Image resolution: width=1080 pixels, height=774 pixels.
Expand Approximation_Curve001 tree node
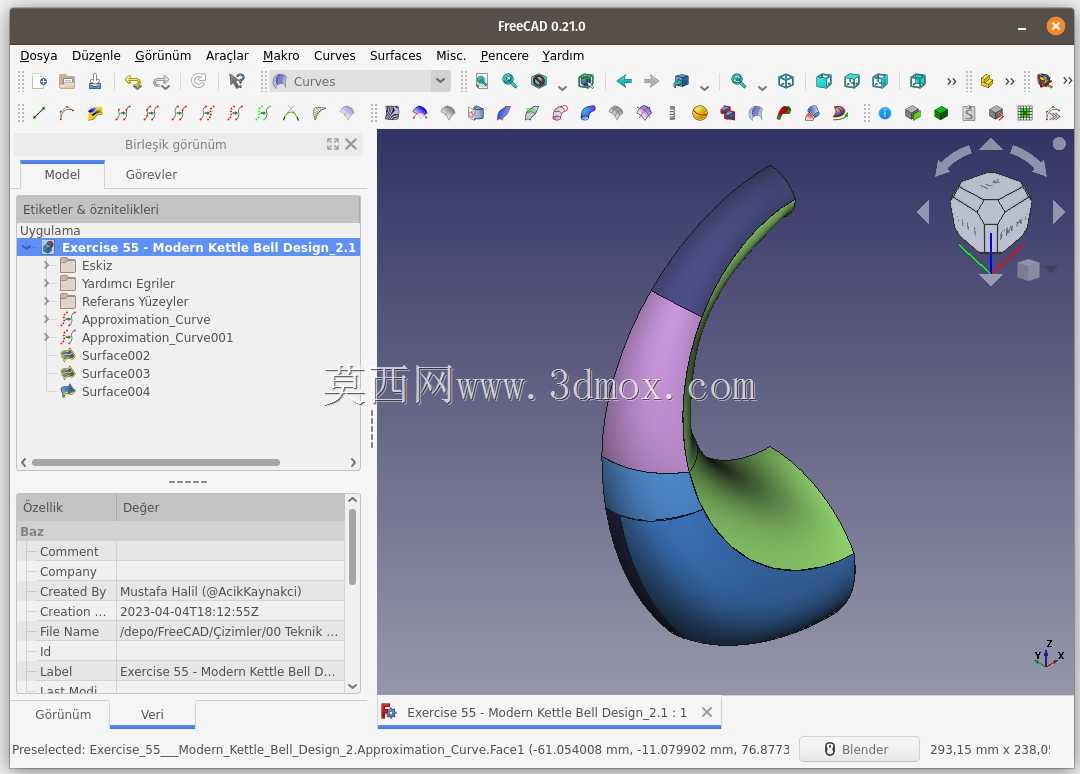click(47, 337)
